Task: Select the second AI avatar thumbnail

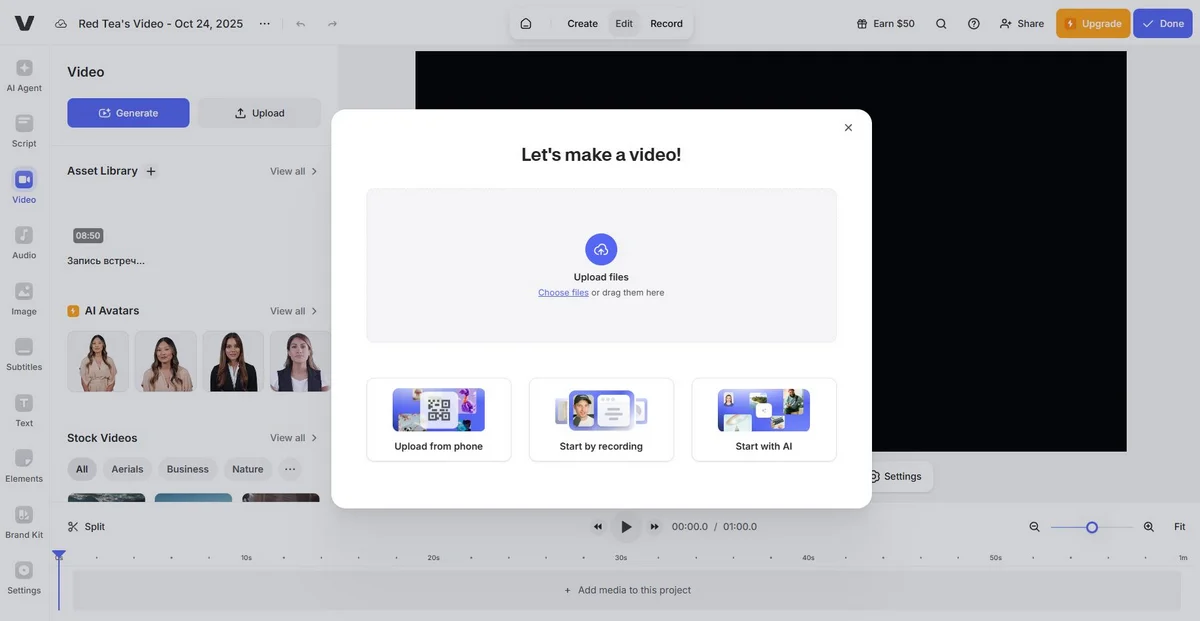Action: pos(166,361)
